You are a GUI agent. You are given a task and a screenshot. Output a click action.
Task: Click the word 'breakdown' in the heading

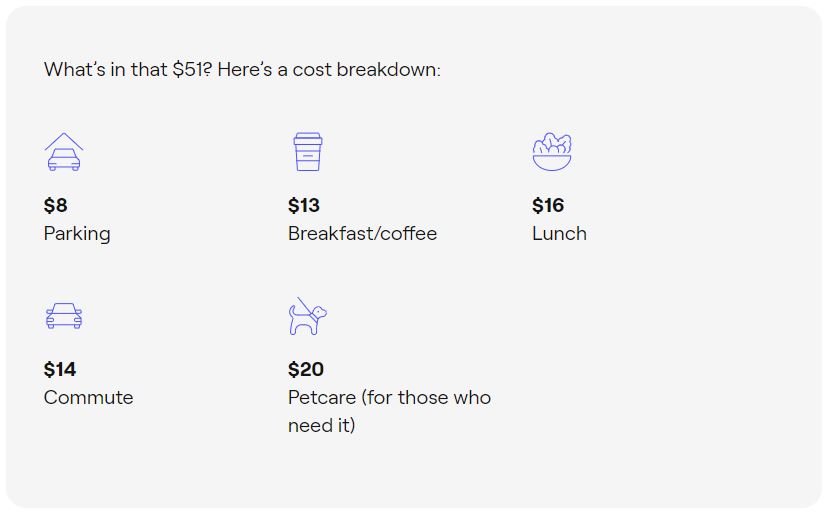(x=387, y=70)
